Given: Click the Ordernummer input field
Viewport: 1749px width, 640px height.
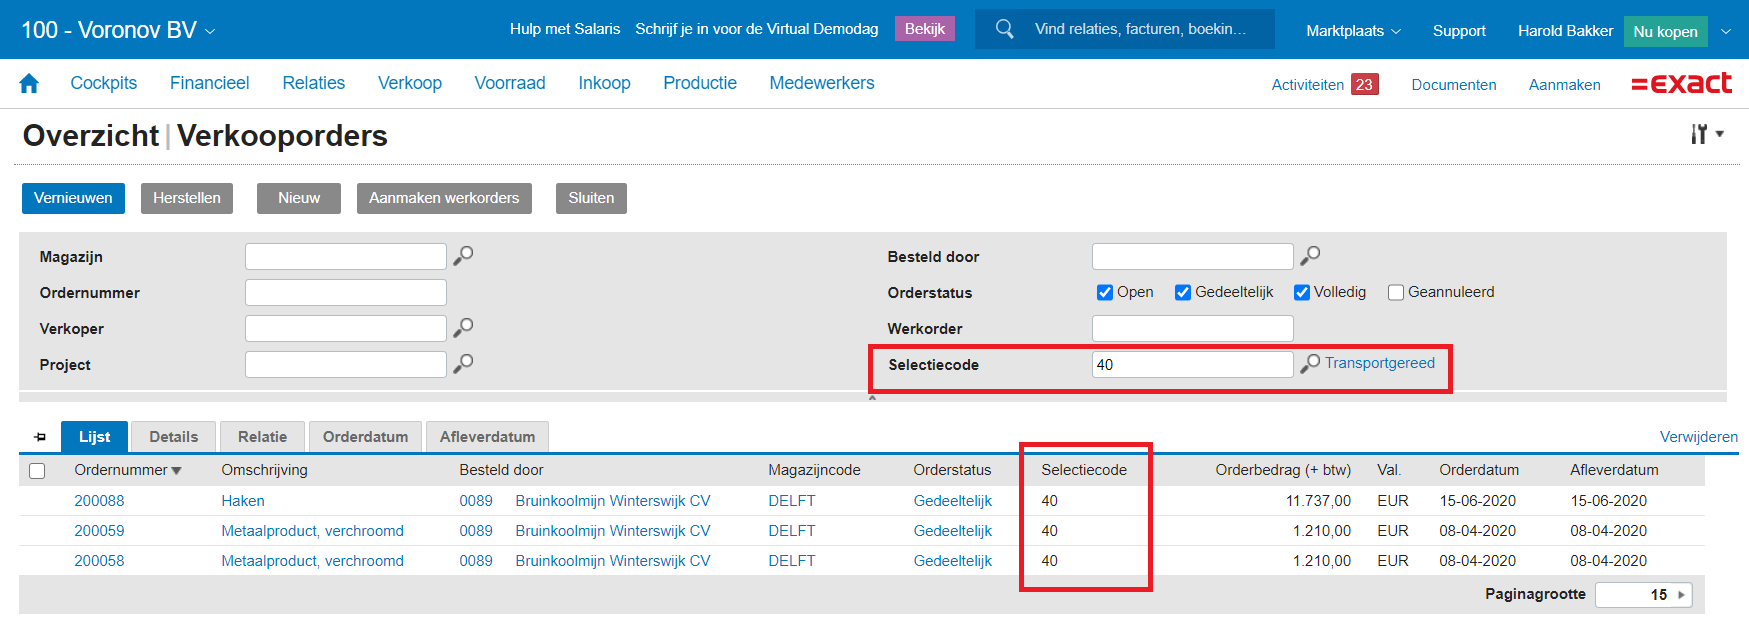Looking at the screenshot, I should [x=345, y=292].
